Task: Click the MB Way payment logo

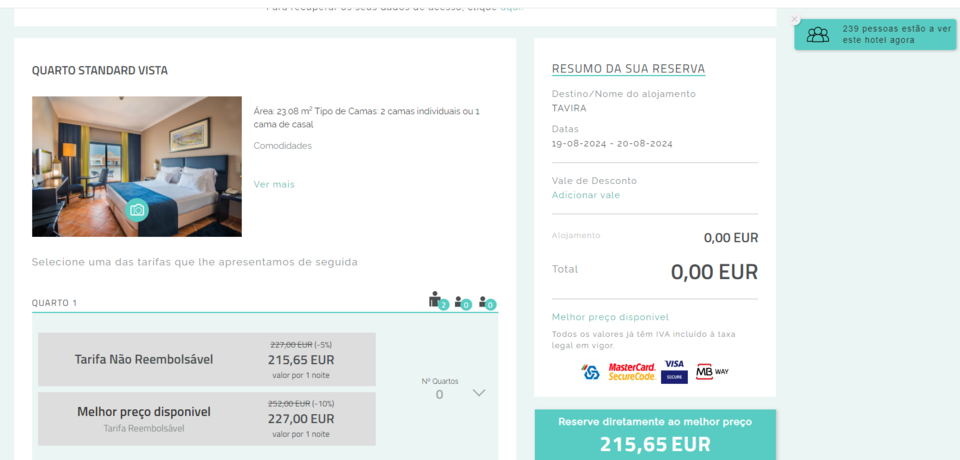Action: coord(712,372)
